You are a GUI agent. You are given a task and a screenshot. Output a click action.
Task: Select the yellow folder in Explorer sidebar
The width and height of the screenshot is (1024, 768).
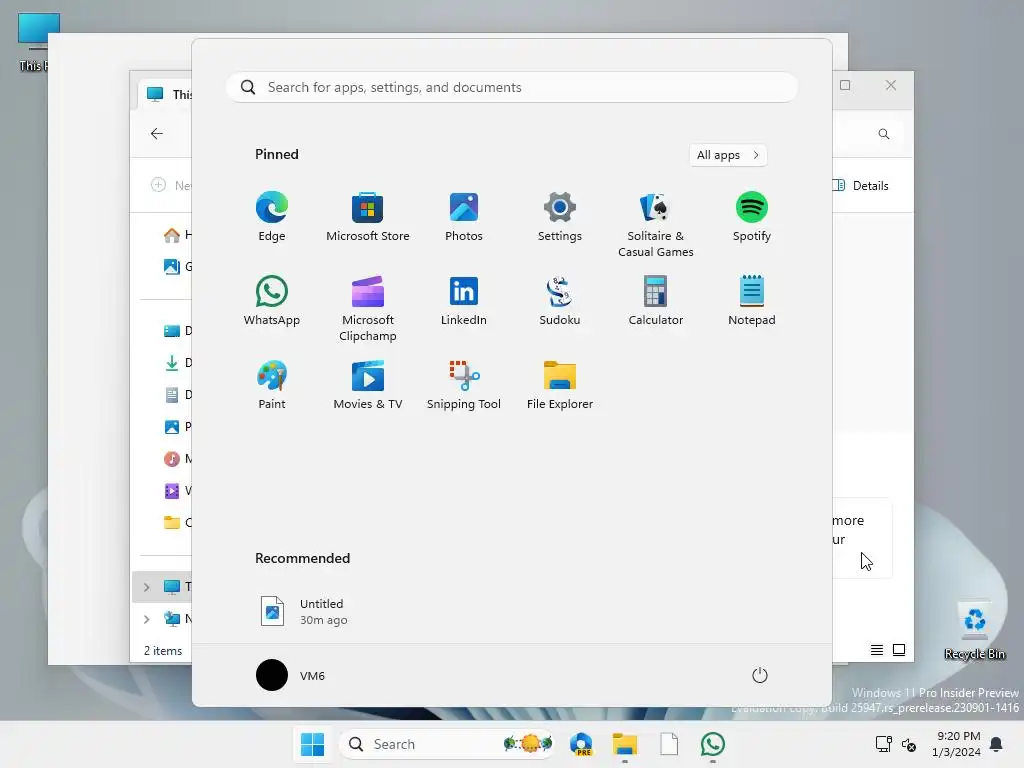(x=177, y=522)
